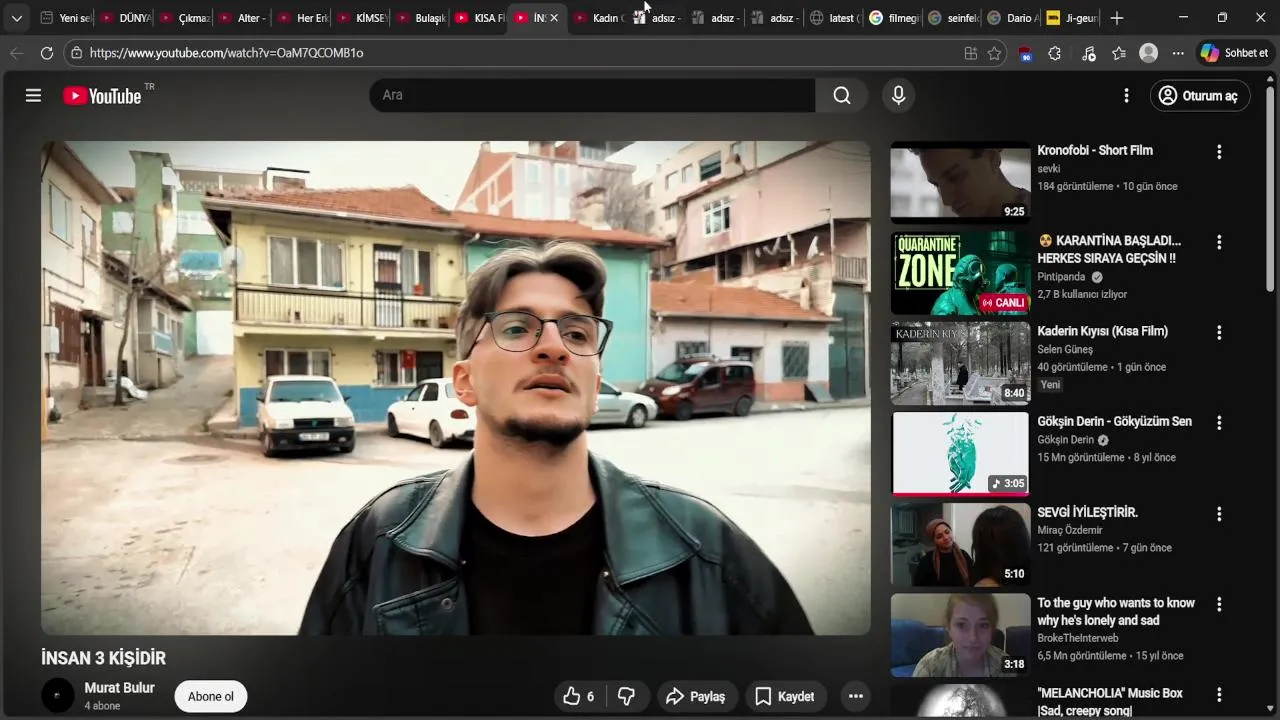
Task: Open the Favorites list icon
Action: [1118, 53]
